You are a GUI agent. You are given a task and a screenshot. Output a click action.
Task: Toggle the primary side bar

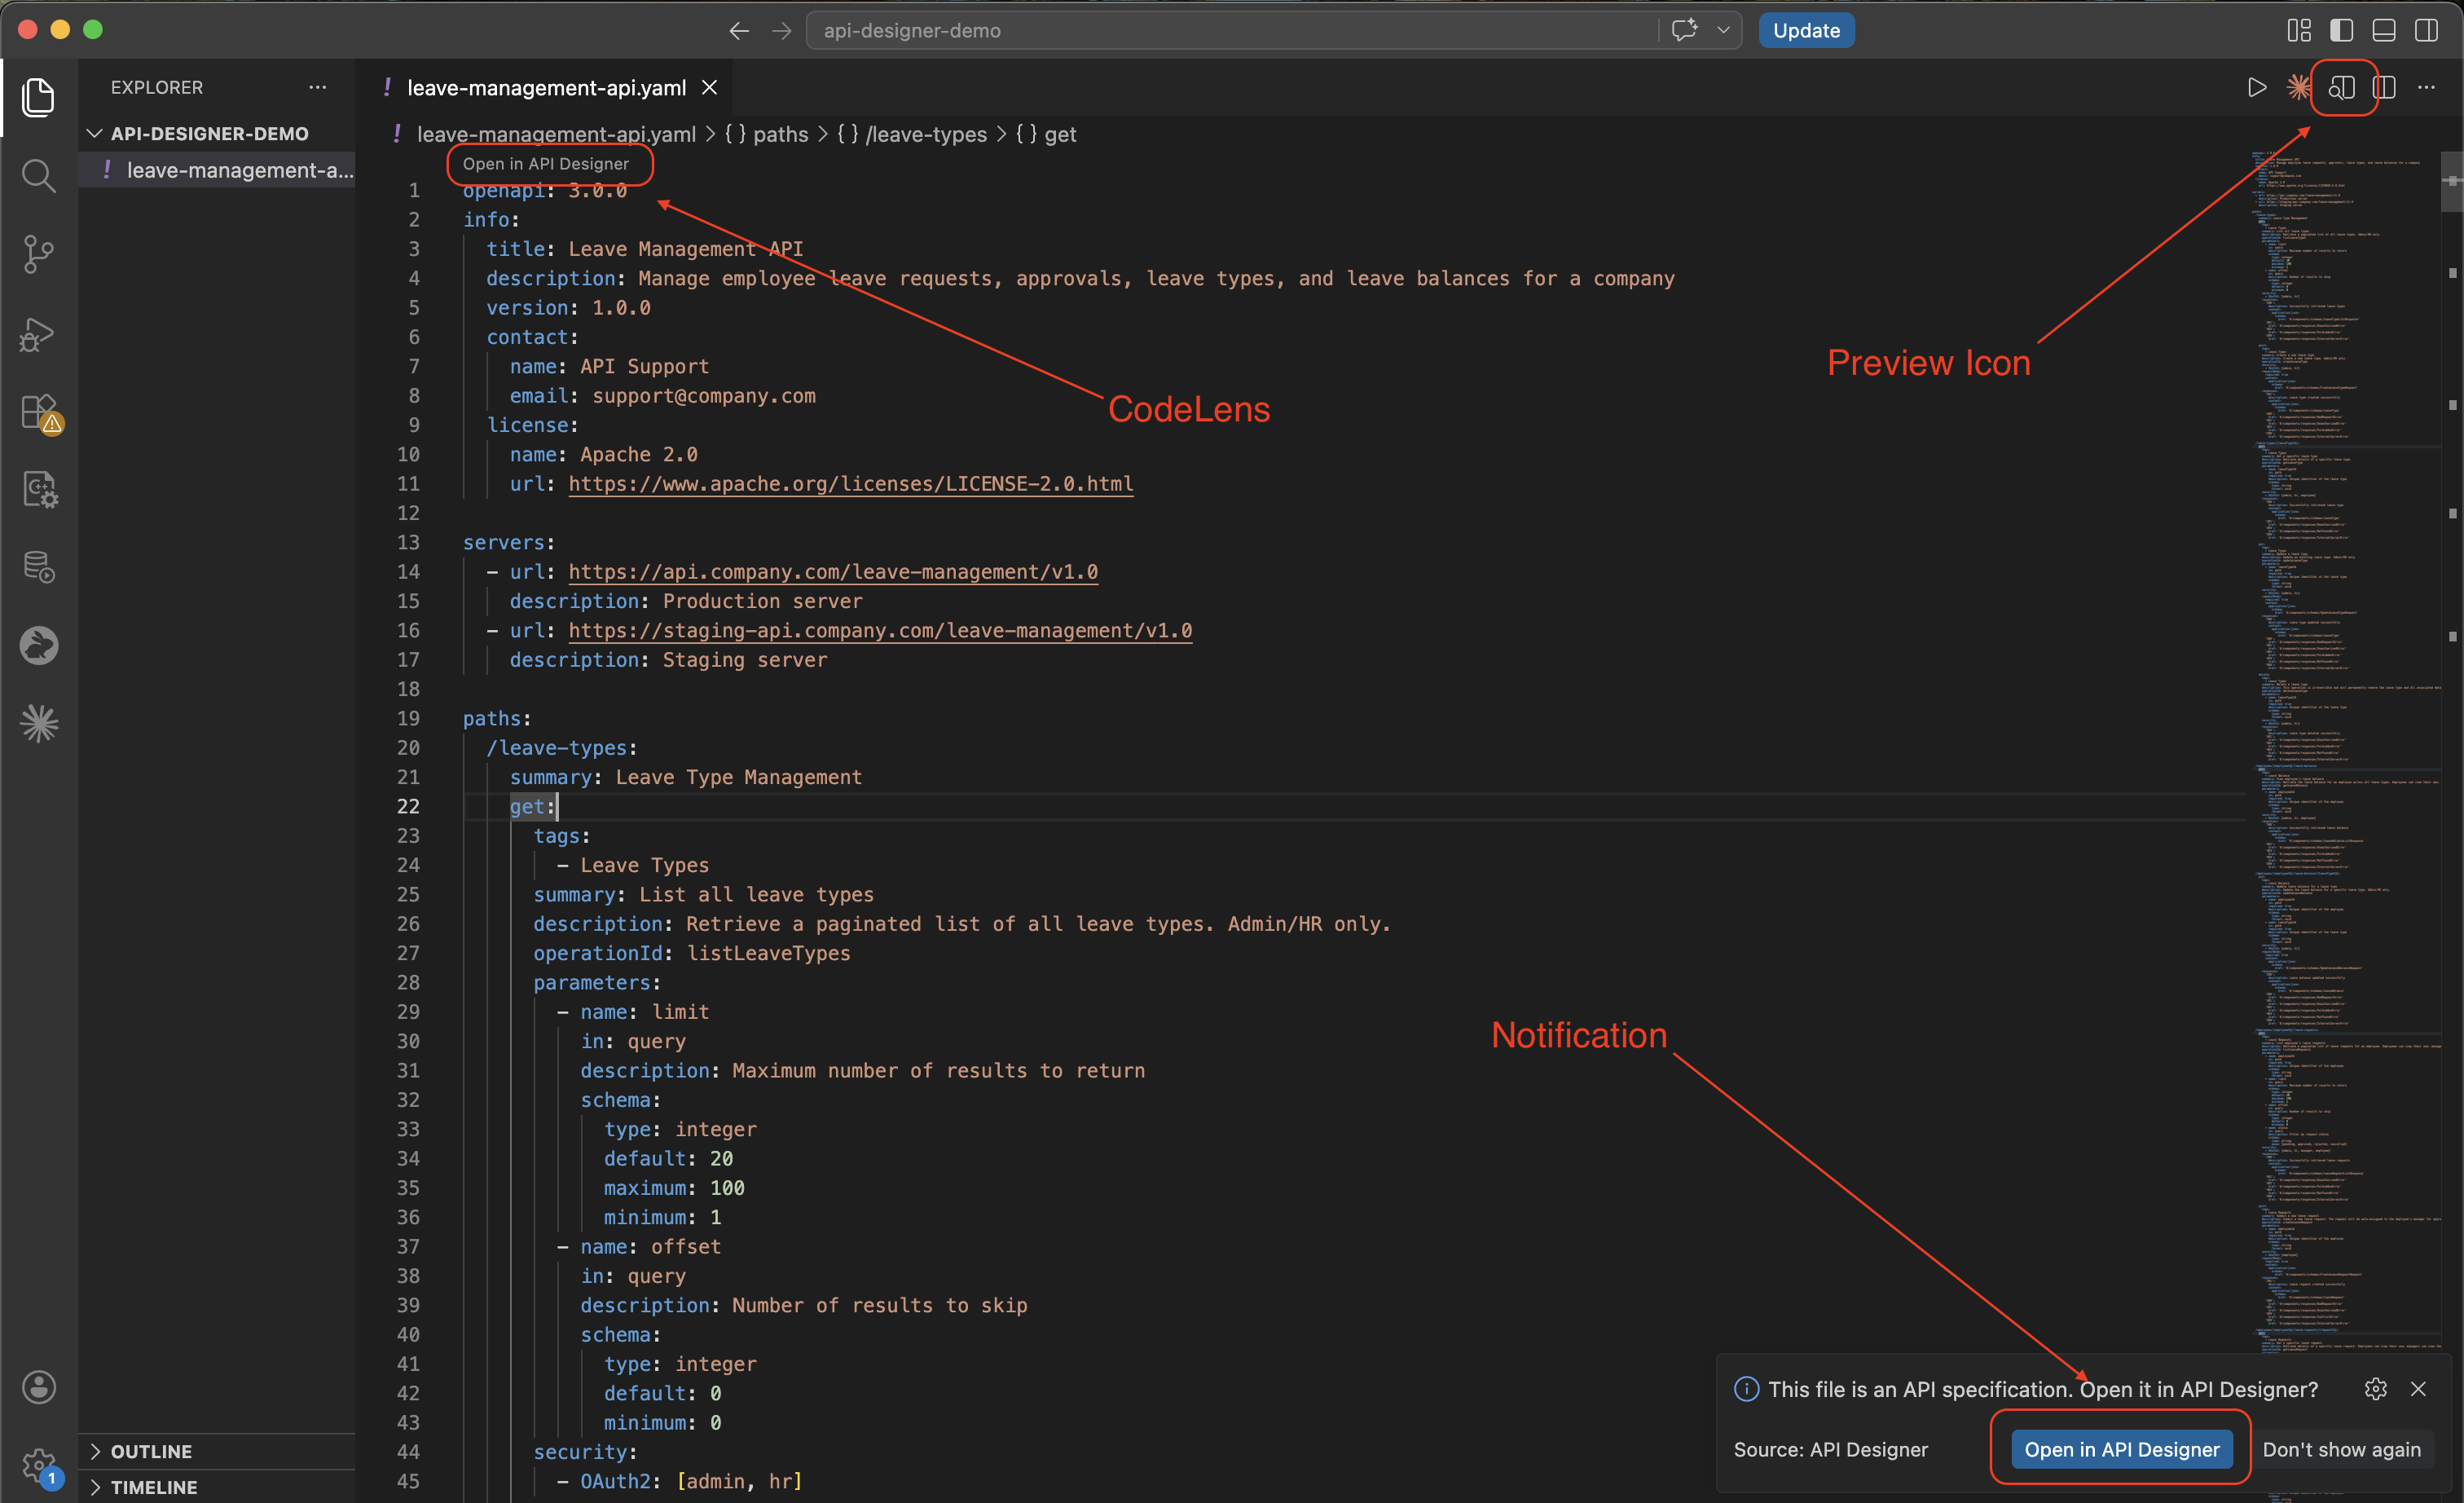tap(2341, 31)
